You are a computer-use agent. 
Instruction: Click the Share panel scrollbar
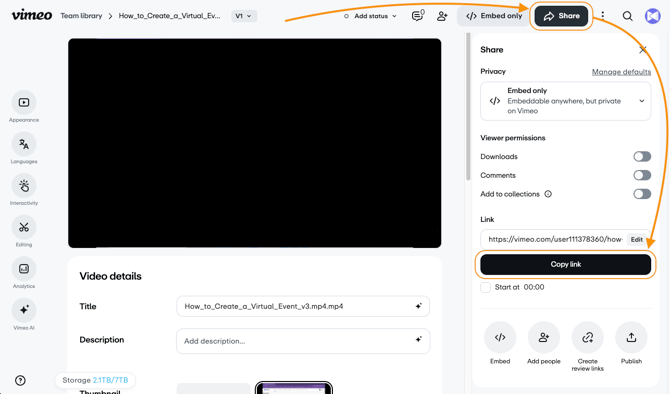coord(468,107)
